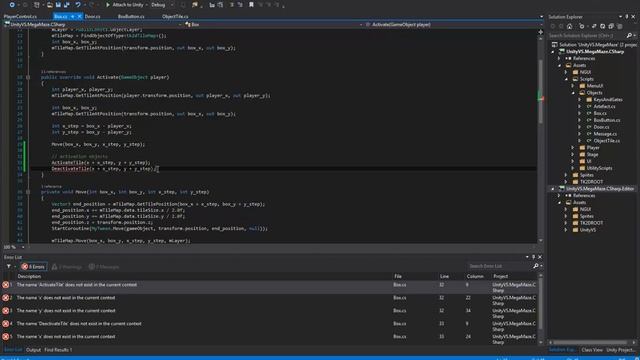This screenshot has height=360, width=640.
Task: Close the Box.cs tab
Action: (80, 16)
